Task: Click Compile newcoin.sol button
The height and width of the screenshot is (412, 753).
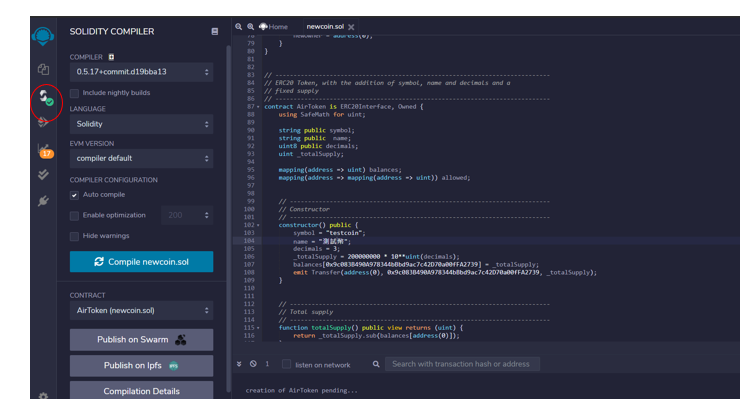Action: 141,262
